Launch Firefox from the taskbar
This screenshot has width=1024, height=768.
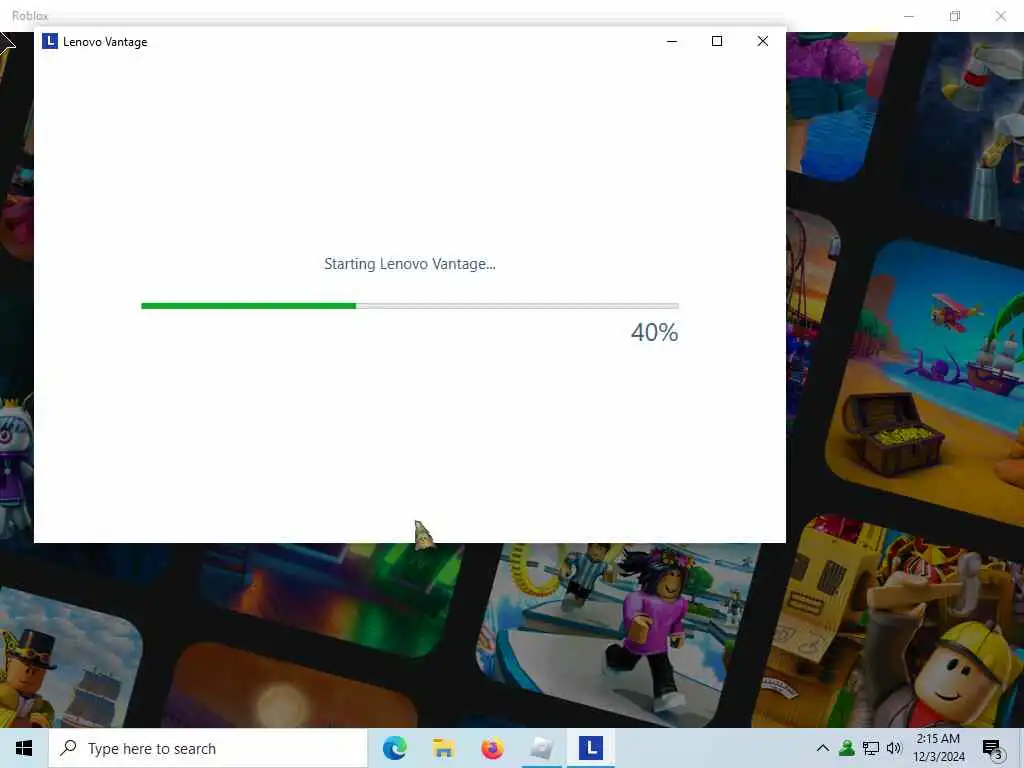click(x=492, y=748)
